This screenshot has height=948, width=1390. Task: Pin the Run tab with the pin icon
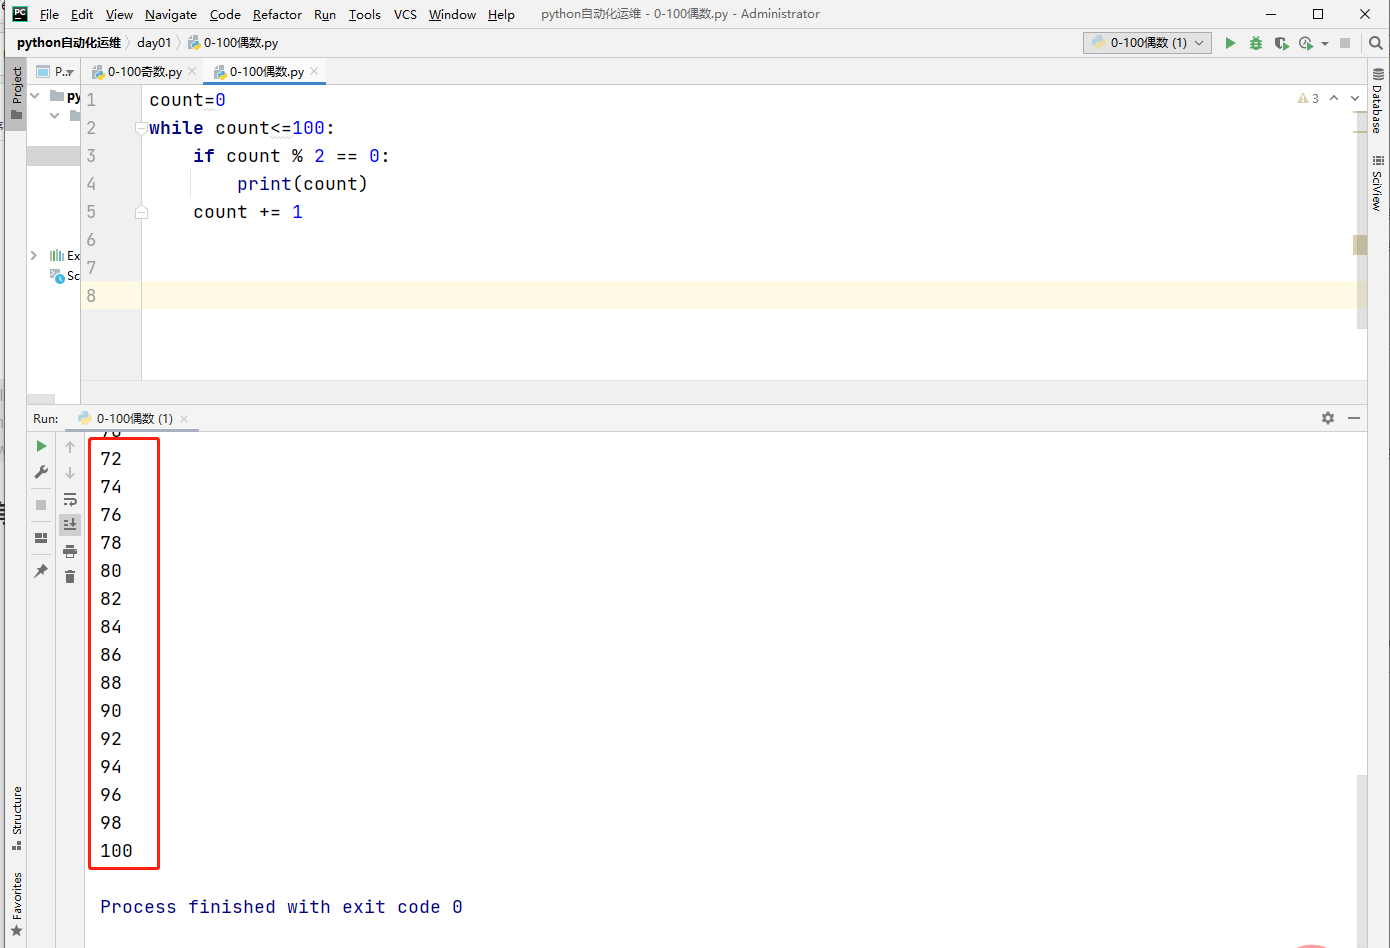pyautogui.click(x=41, y=571)
